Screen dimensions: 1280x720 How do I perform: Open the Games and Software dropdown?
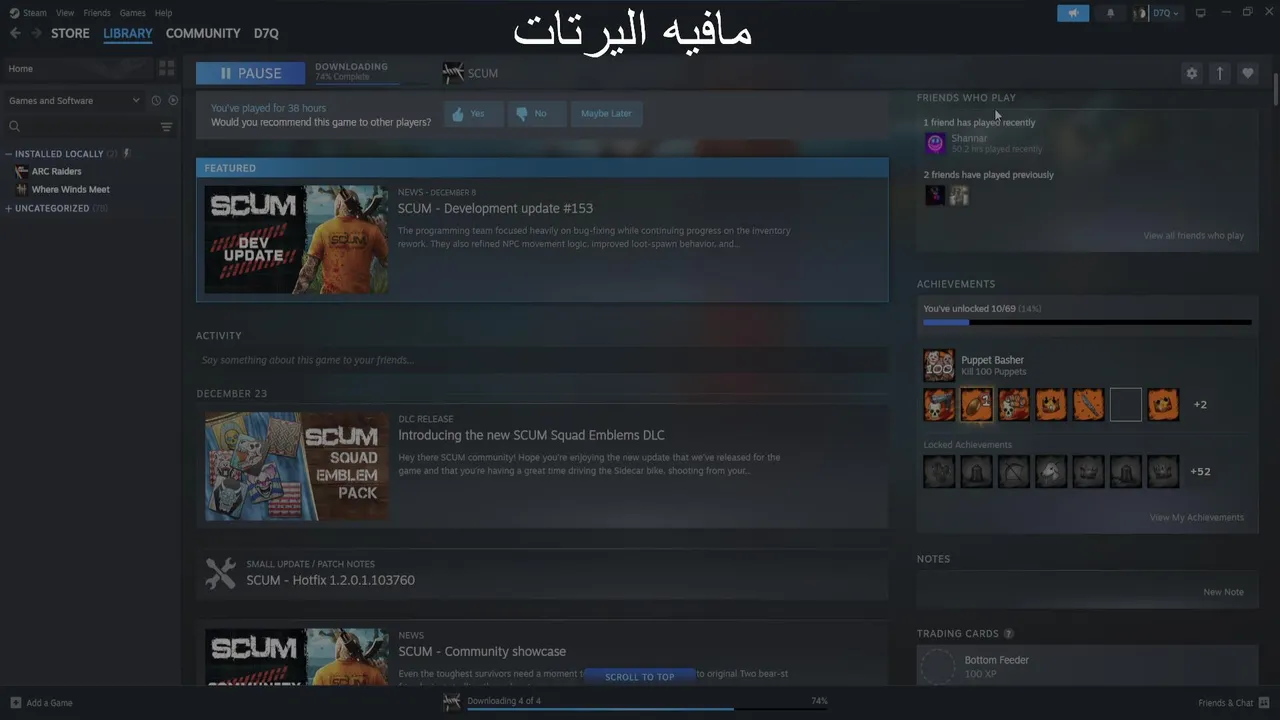pos(75,100)
